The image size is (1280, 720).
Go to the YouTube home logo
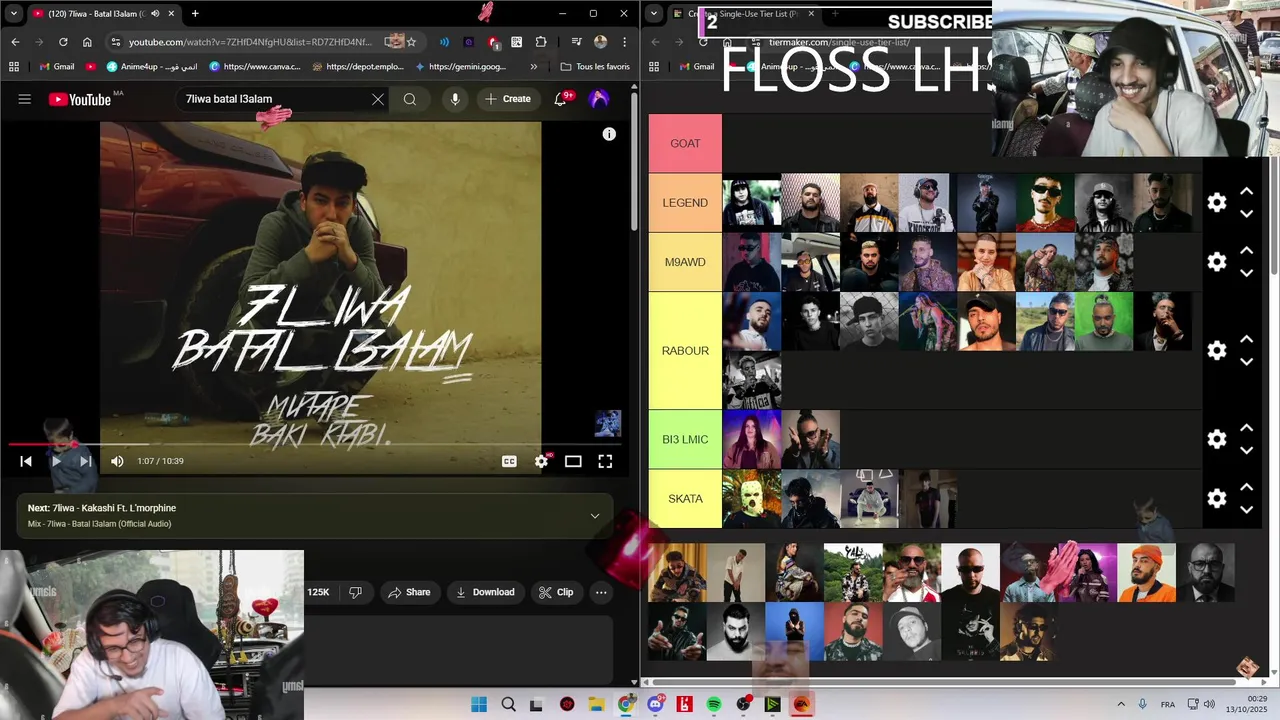point(80,99)
